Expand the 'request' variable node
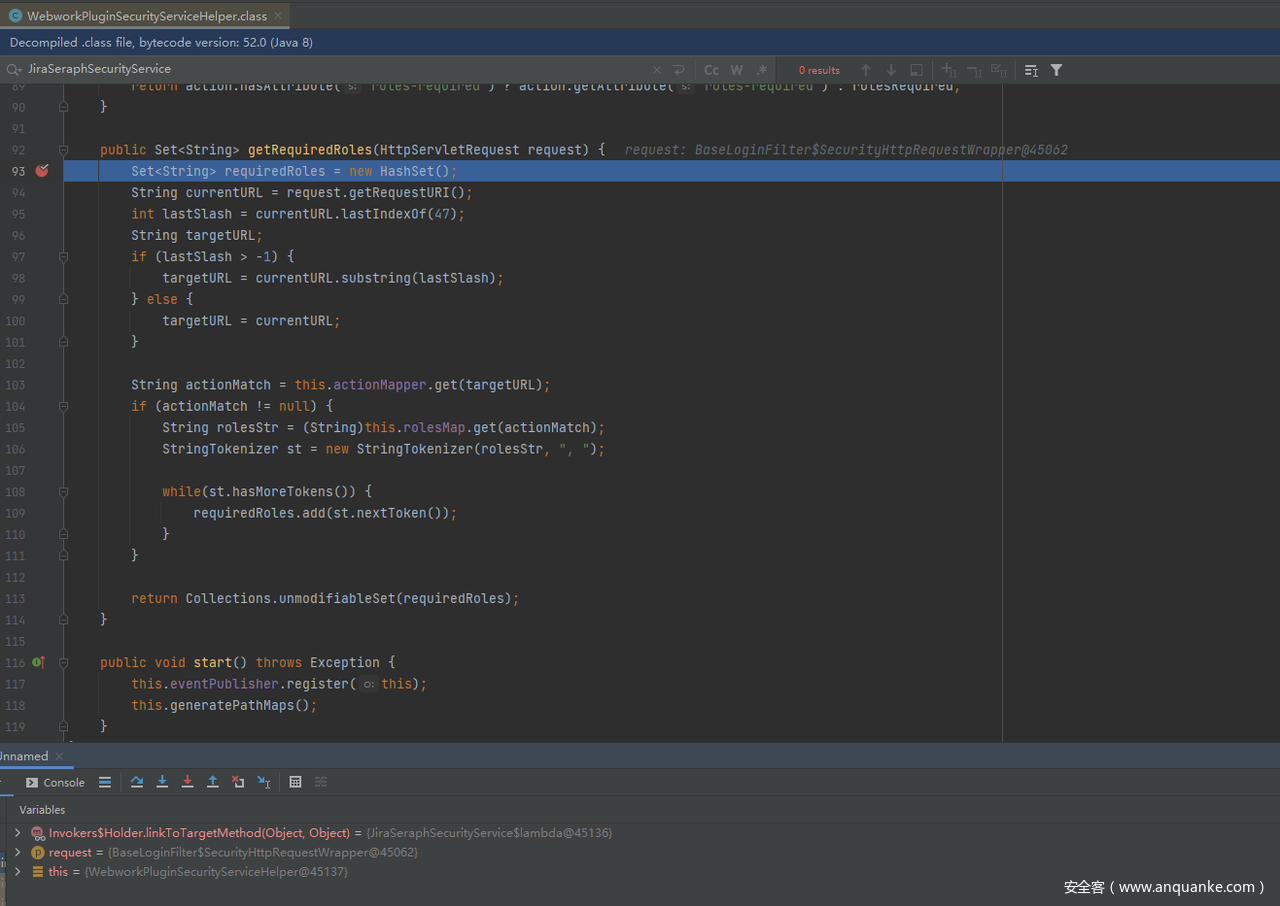This screenshot has width=1280, height=906. (17, 852)
